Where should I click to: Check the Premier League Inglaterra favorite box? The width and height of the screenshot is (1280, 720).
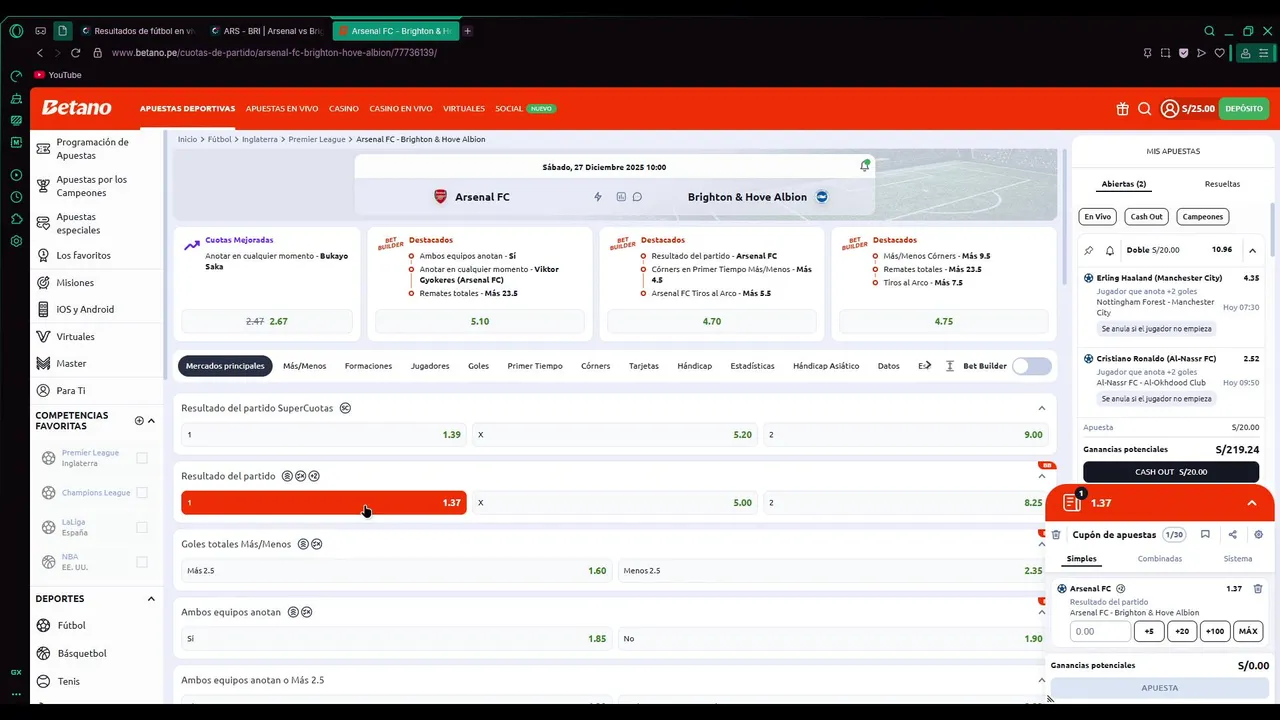142,458
